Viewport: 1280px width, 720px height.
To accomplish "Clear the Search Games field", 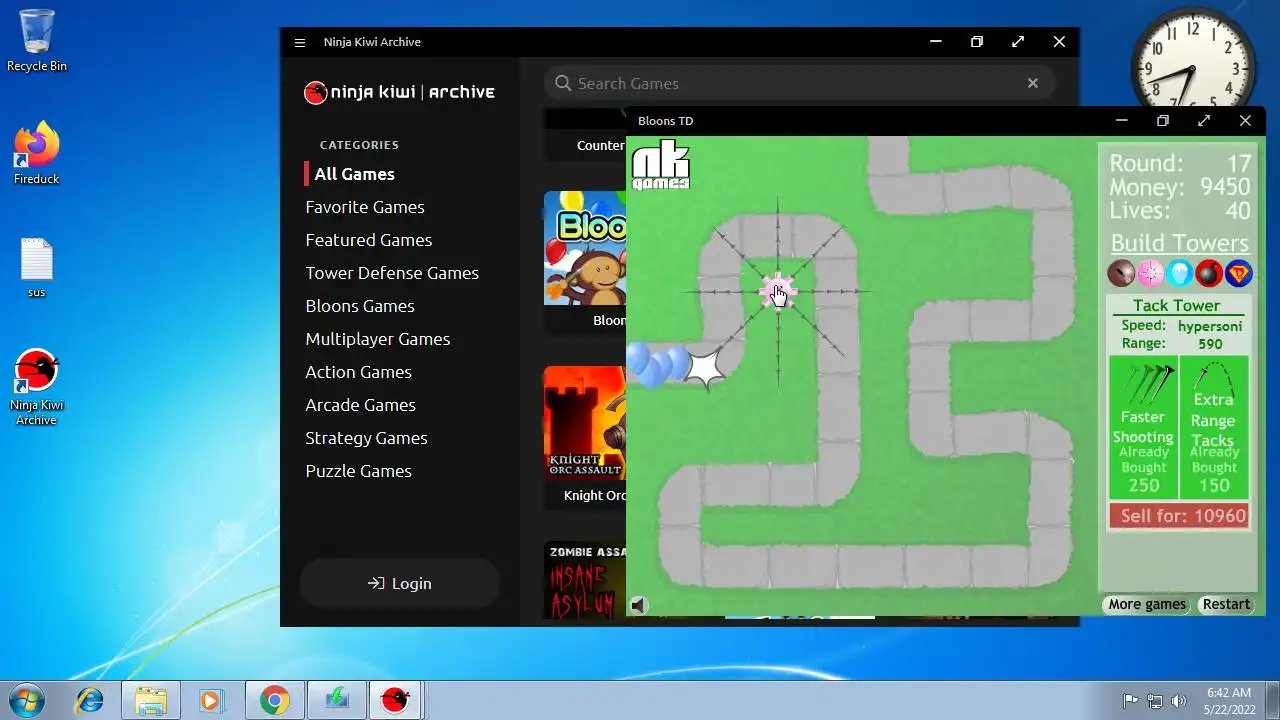I will (1033, 83).
